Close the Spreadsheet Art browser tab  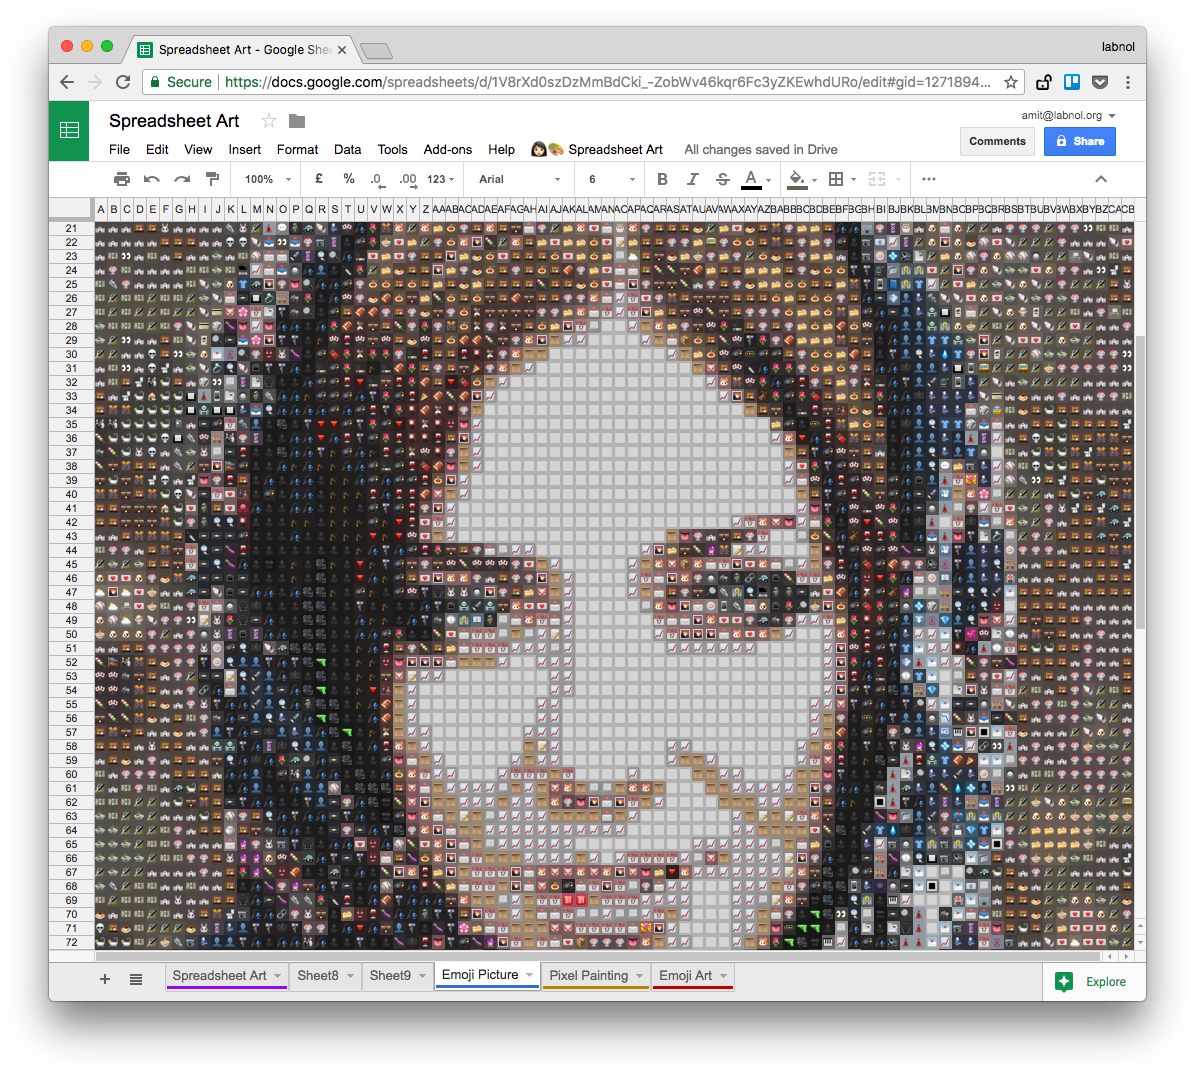(x=342, y=50)
